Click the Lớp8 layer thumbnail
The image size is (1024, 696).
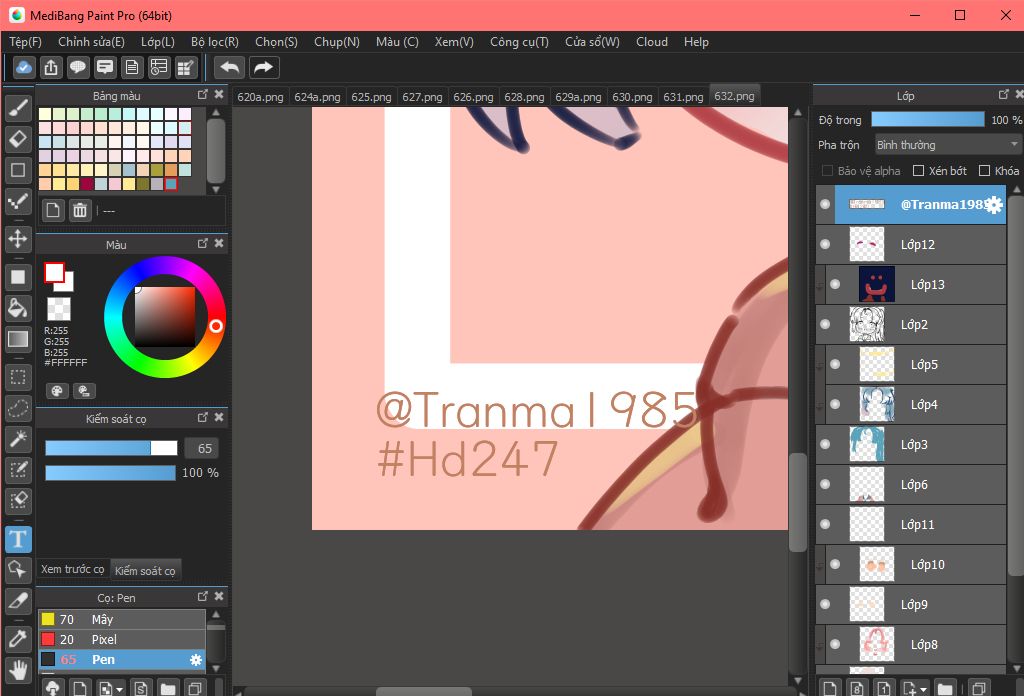pyautogui.click(x=876, y=644)
